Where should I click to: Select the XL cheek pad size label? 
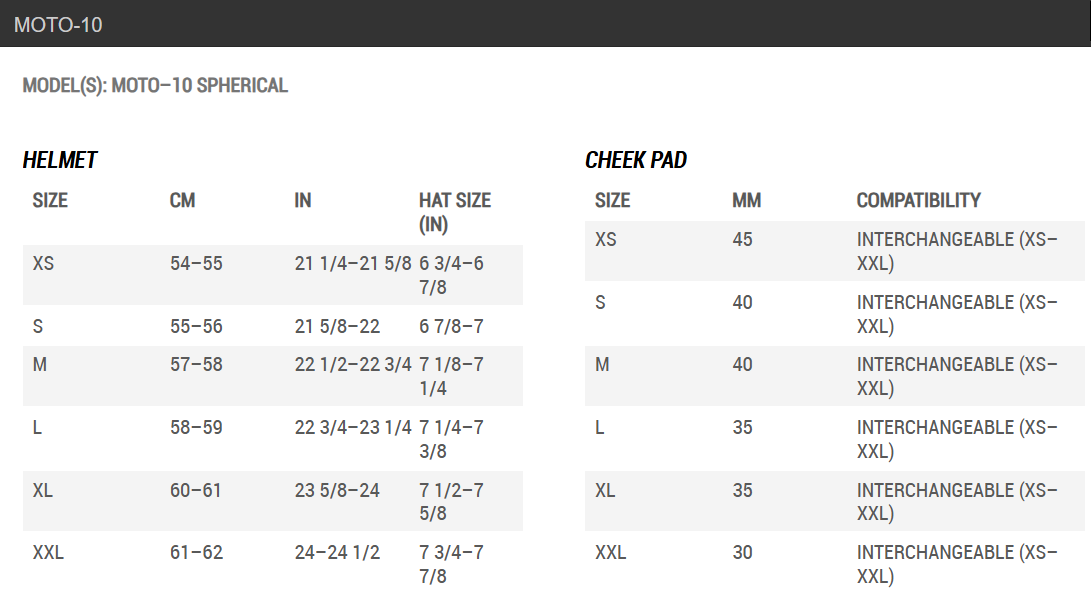click(605, 491)
